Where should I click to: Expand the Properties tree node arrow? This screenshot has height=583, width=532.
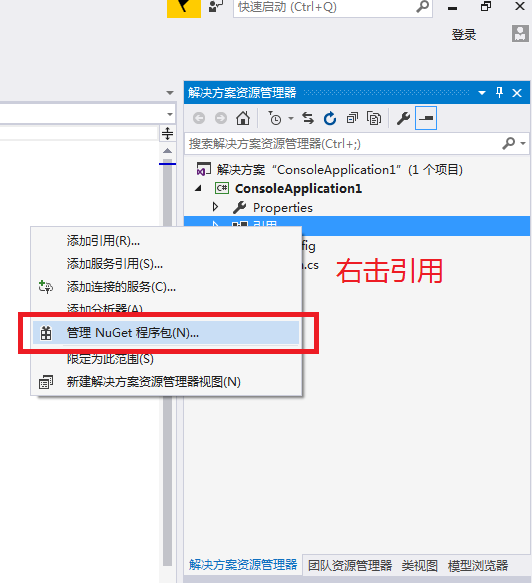click(x=215, y=207)
